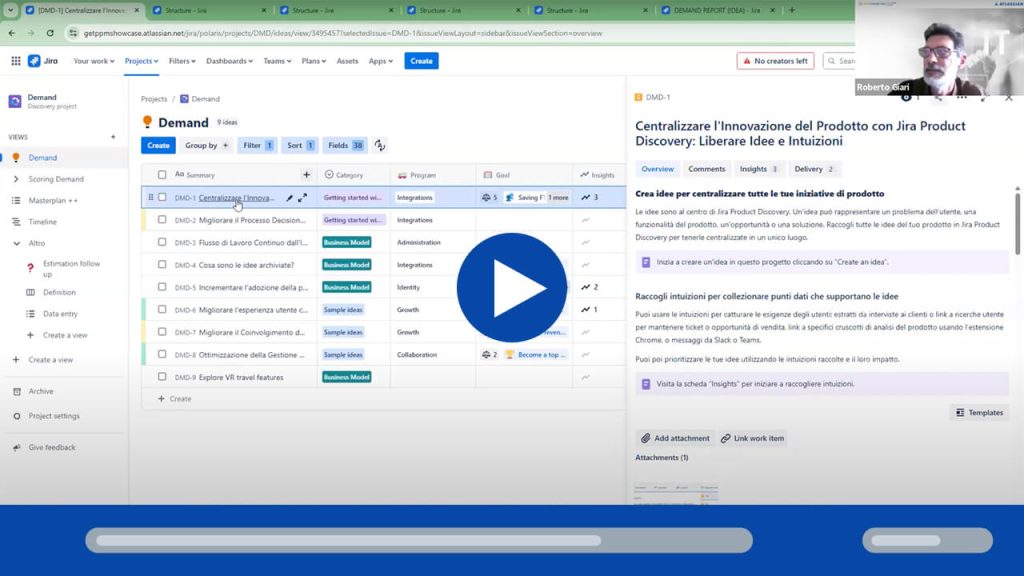Image resolution: width=1024 pixels, height=576 pixels.
Task: Check the box for DMD-9 Explore VR travel
Action: tap(162, 377)
